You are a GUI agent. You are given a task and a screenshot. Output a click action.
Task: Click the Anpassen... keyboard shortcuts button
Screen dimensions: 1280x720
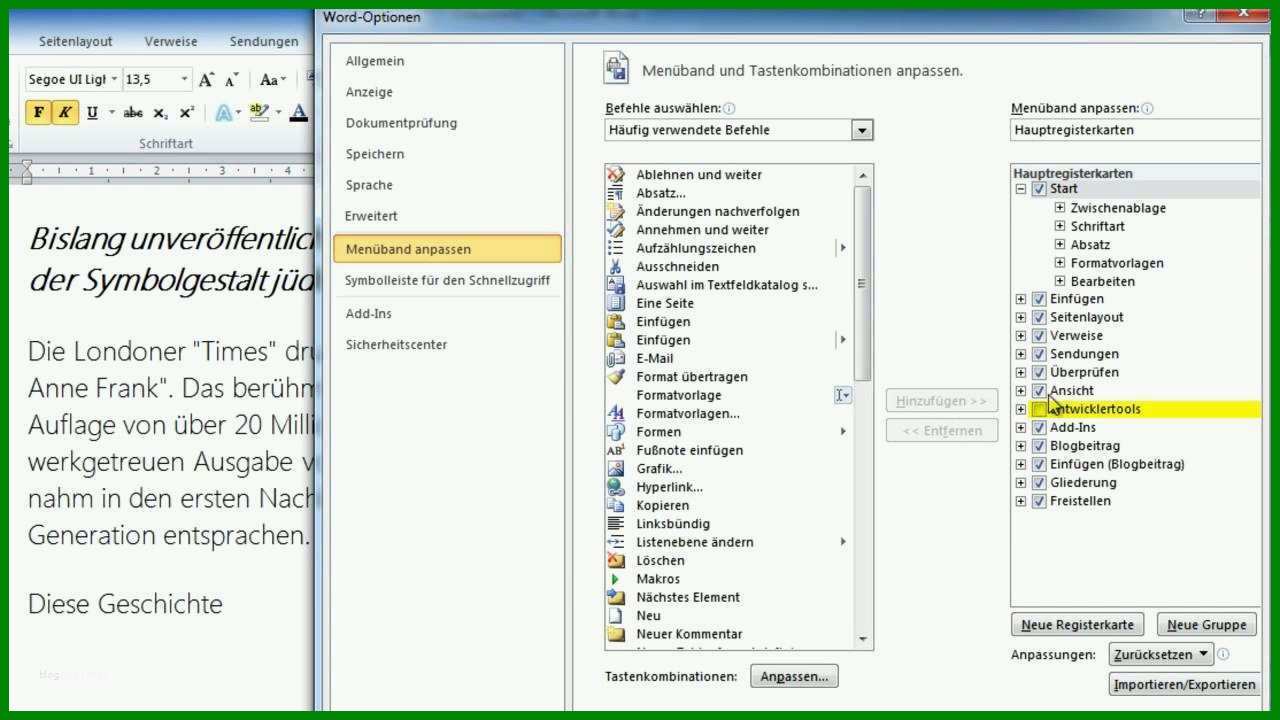pos(794,677)
